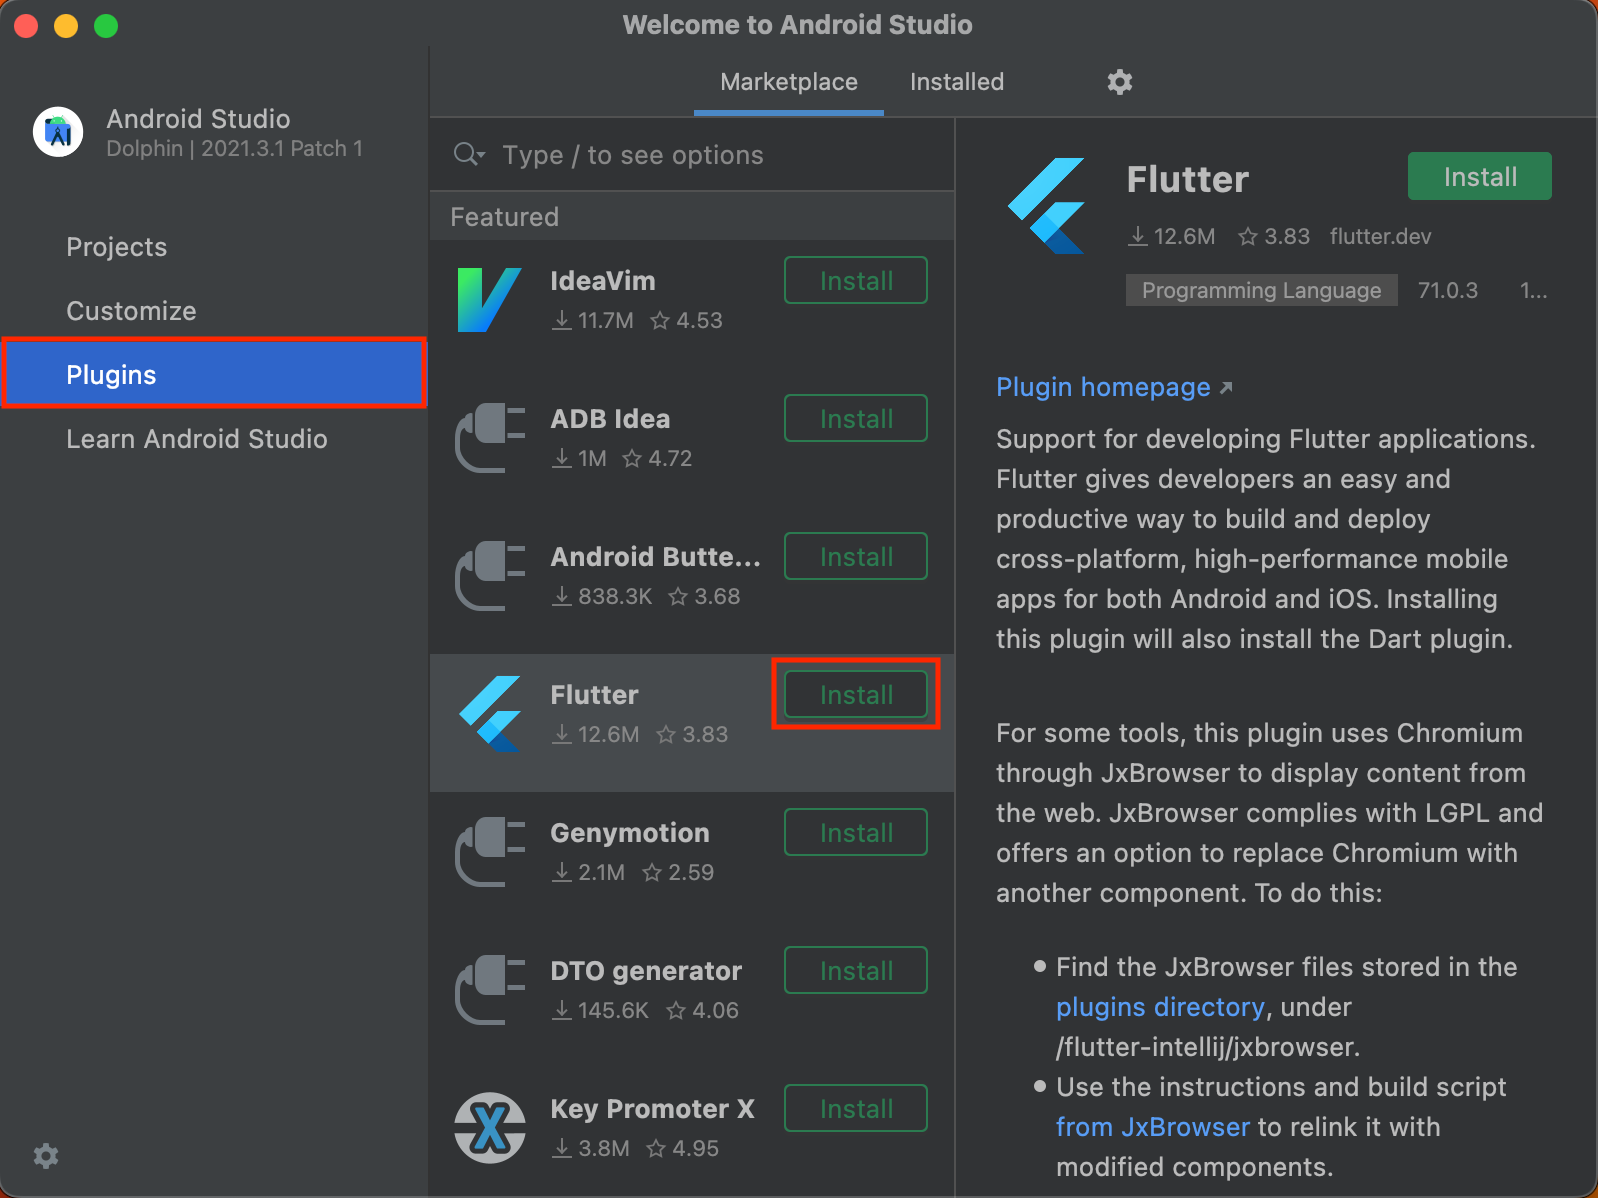Select the Android ButterKnife plug icon
Image resolution: width=1598 pixels, height=1198 pixels.
pos(490,576)
